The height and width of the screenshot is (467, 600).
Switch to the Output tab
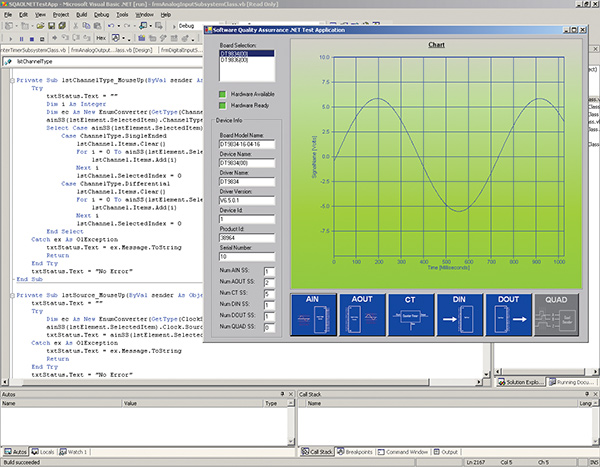[x=445, y=452]
